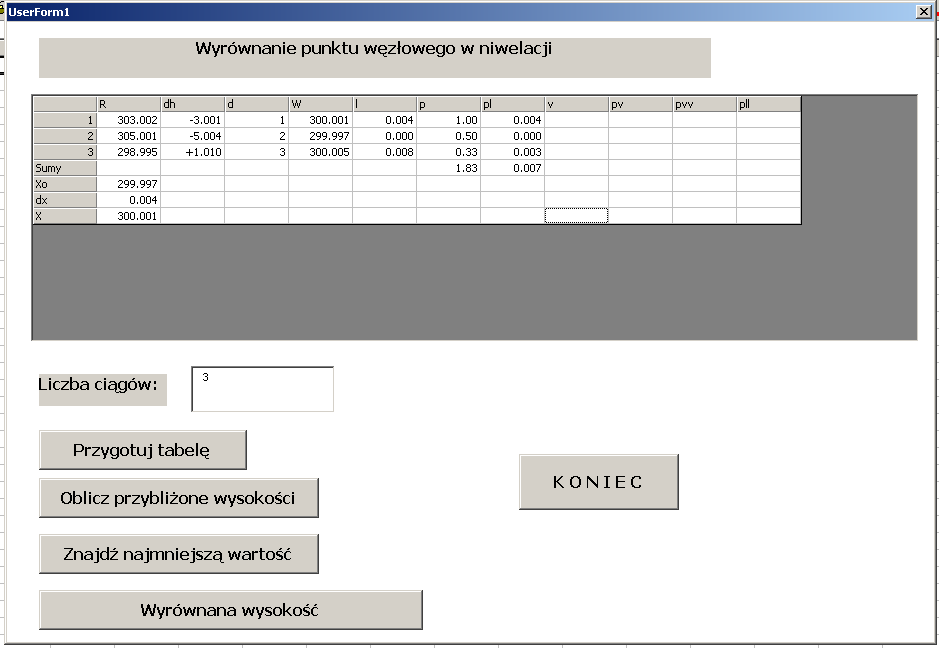Select the l column header
939x648 pixels.
385,104
